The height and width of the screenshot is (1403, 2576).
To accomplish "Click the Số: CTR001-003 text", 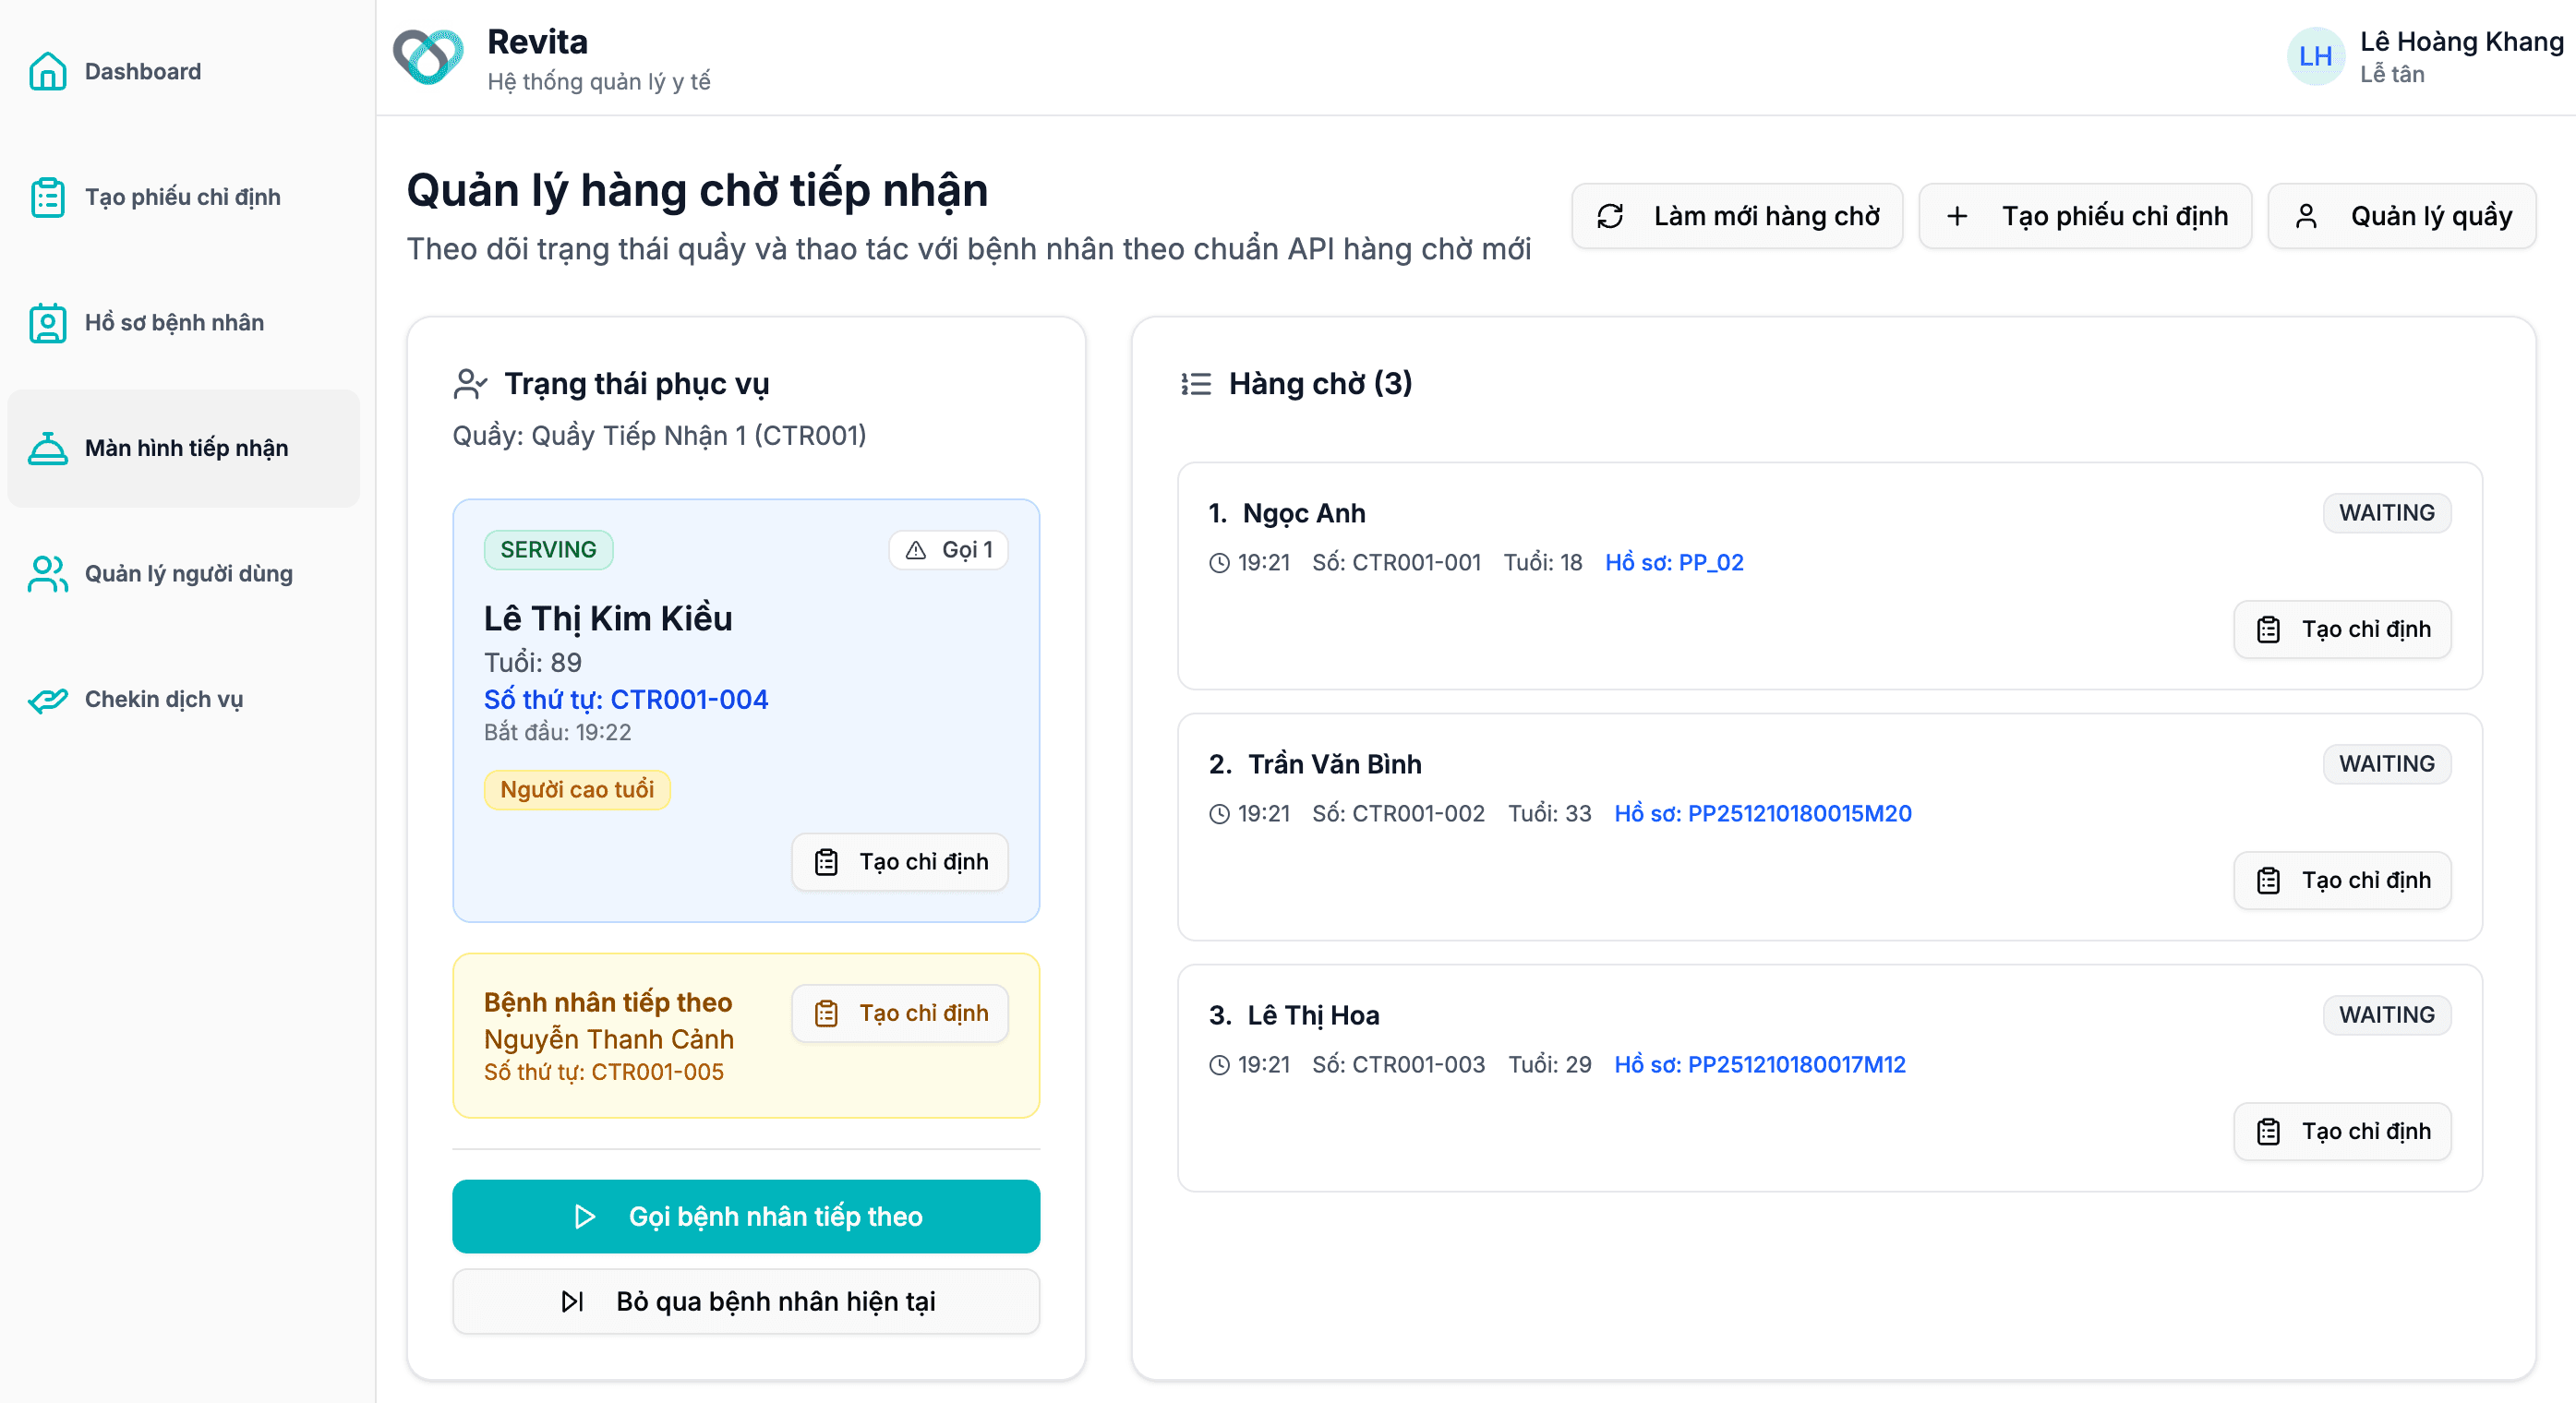I will [1398, 1064].
